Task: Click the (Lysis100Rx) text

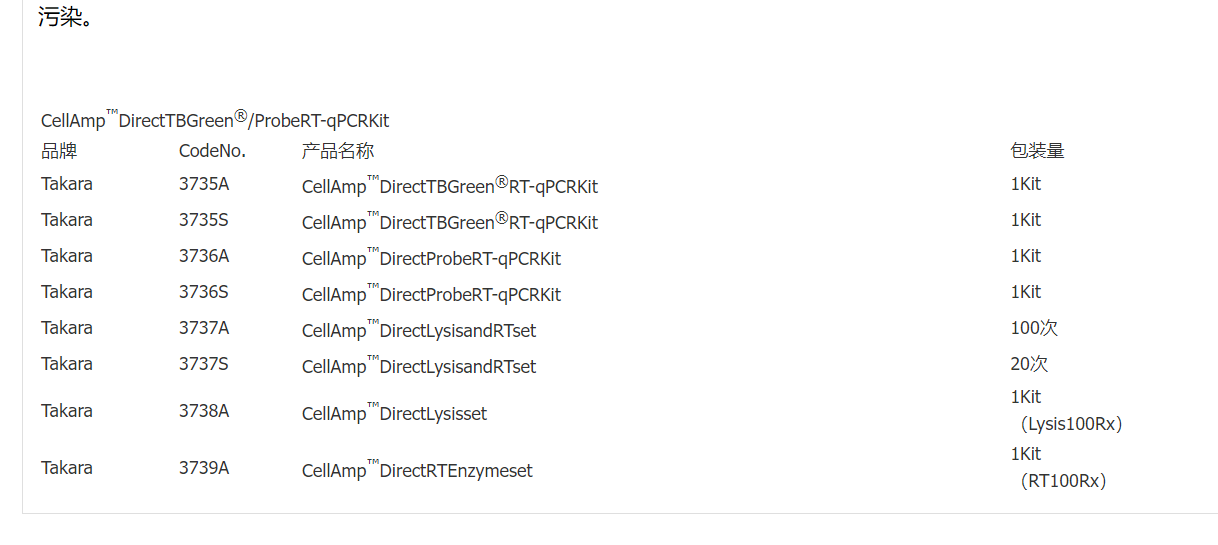Action: click(x=1070, y=424)
